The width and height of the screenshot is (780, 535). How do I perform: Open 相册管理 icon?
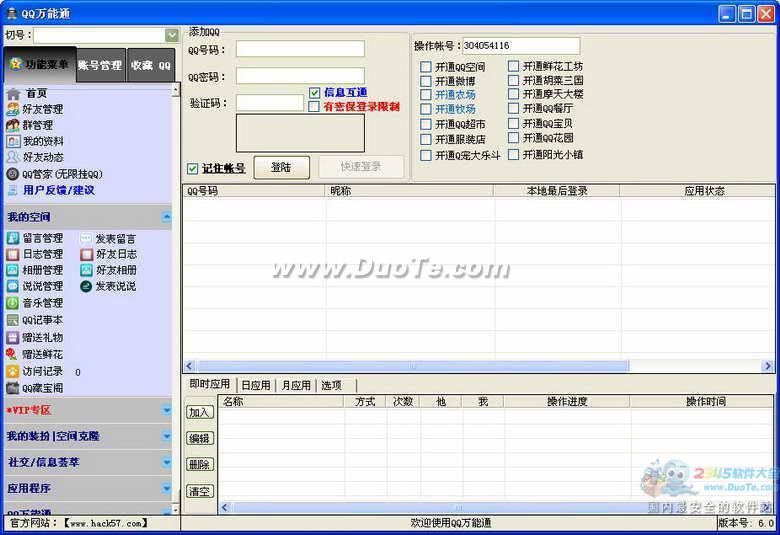coord(13,270)
